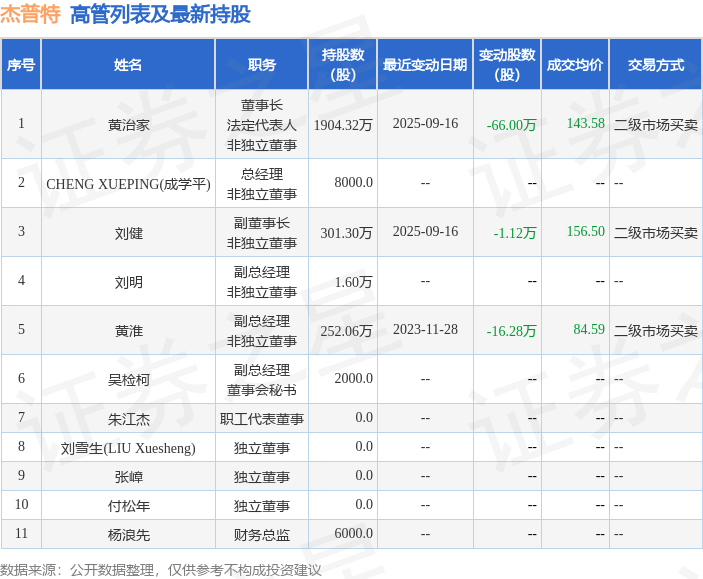The width and height of the screenshot is (703, 579).
Task: Select the 姓名 column header
Action: click(128, 65)
